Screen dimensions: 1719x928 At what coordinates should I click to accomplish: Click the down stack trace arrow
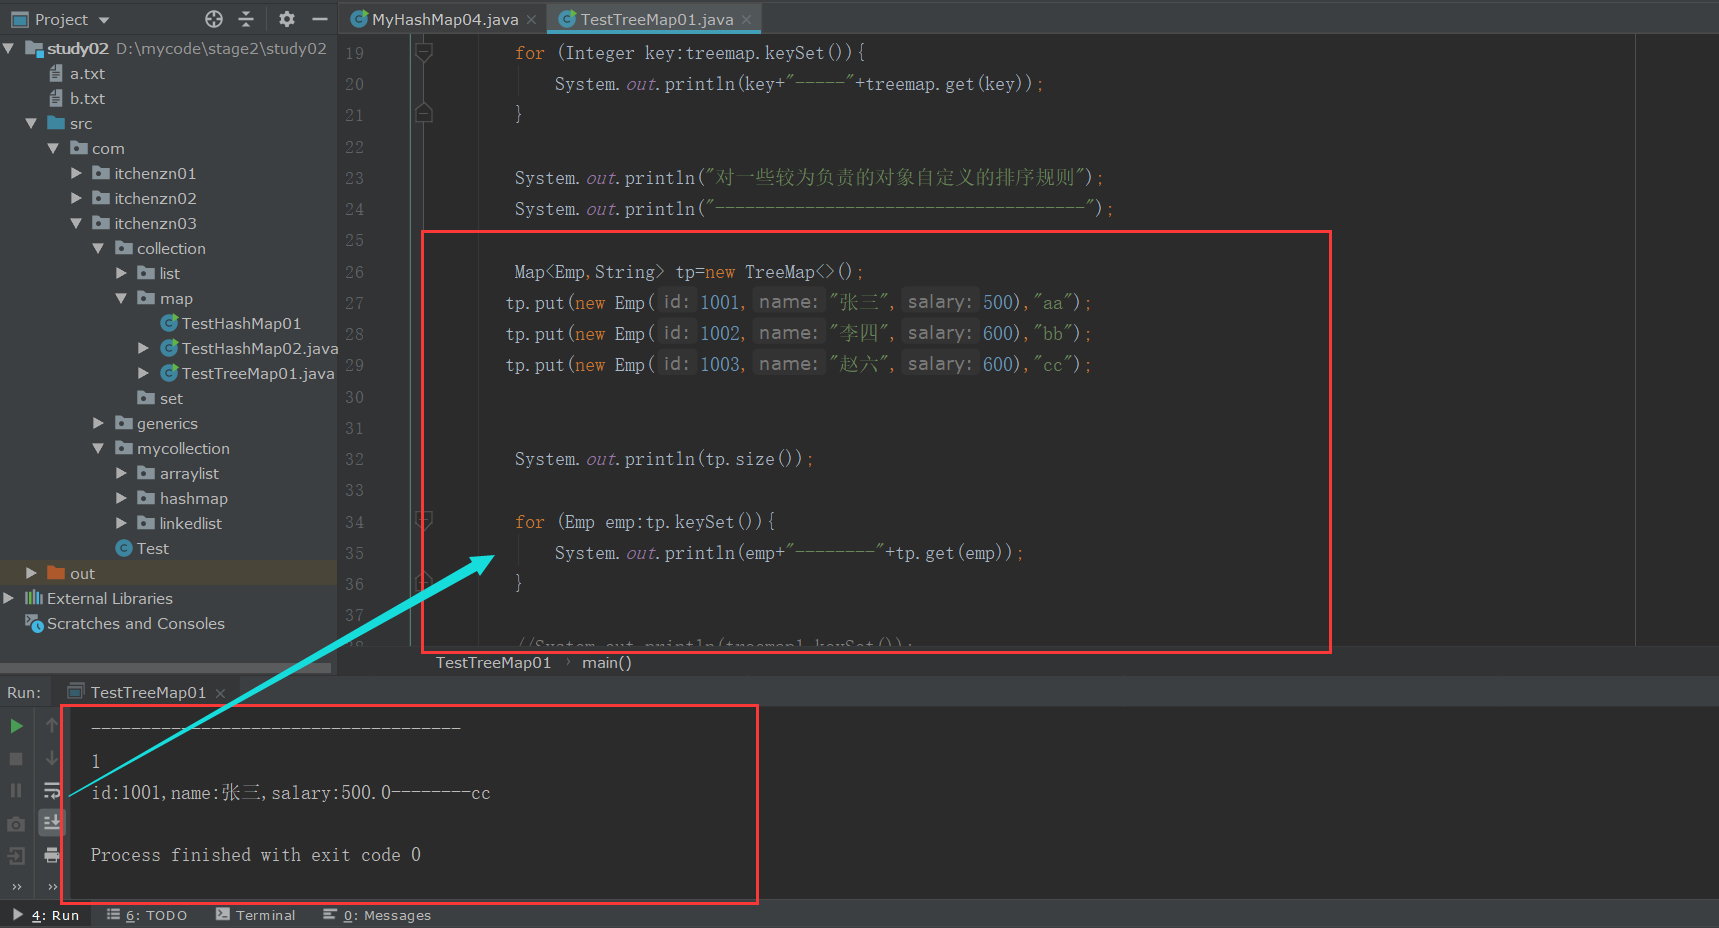tap(52, 759)
